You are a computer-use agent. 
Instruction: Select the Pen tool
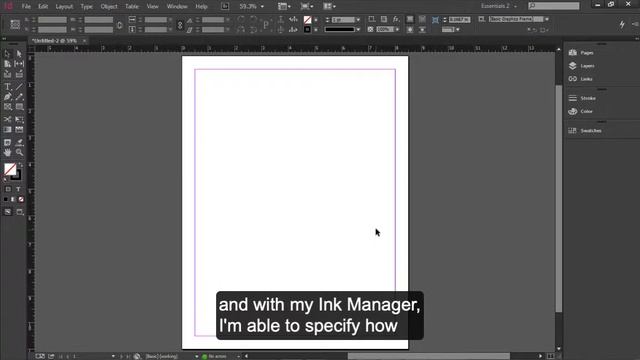pyautogui.click(x=7, y=97)
